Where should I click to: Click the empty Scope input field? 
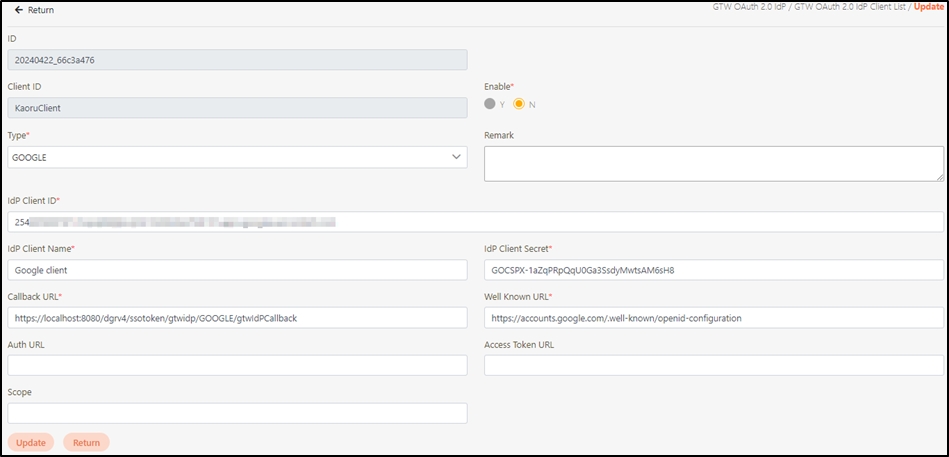coord(236,413)
